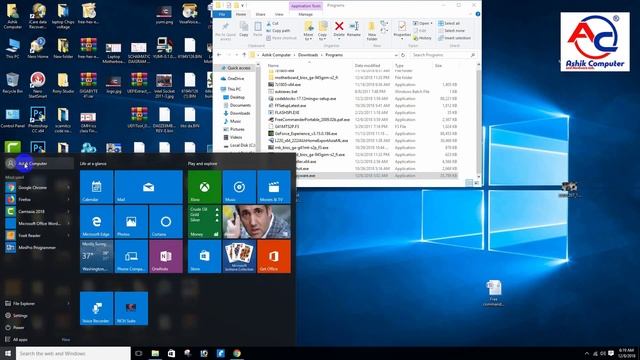640x360 pixels.
Task: Click Invert selection in ribbon
Action: pos(454,38)
